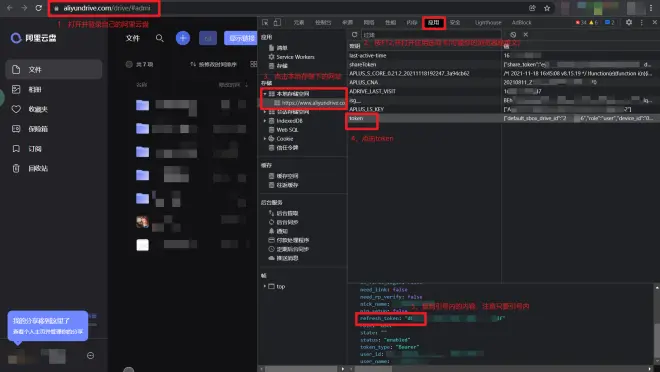660x372 pixels.
Task: Click the delete selected (X) storage icon
Action: (x=526, y=35)
